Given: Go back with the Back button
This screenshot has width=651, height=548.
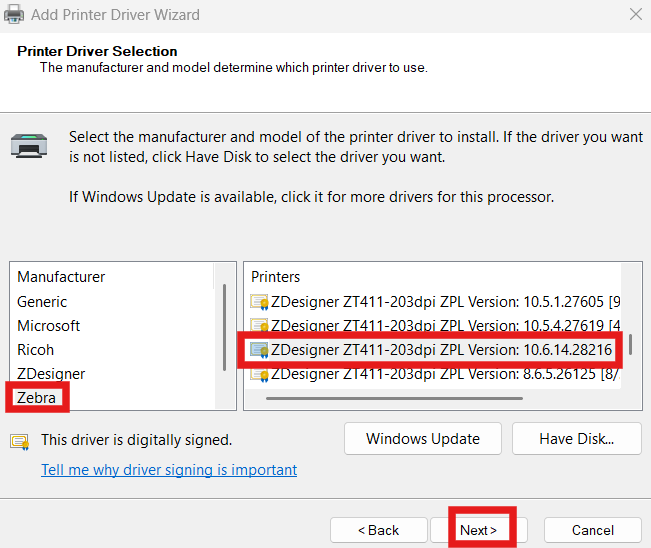Looking at the screenshot, I should click(379, 530).
